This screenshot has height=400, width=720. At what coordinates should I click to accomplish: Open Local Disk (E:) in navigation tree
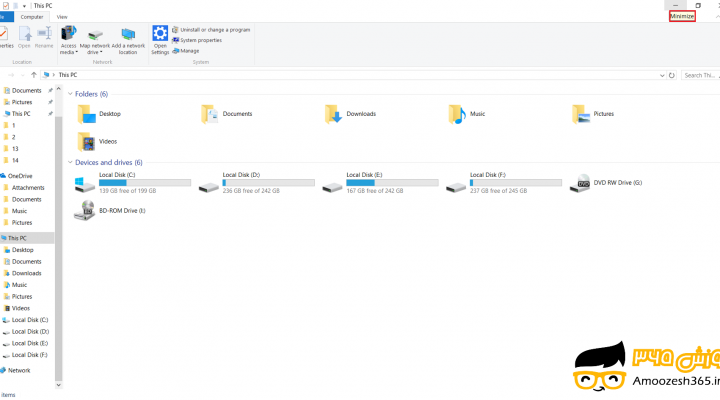tap(30, 343)
